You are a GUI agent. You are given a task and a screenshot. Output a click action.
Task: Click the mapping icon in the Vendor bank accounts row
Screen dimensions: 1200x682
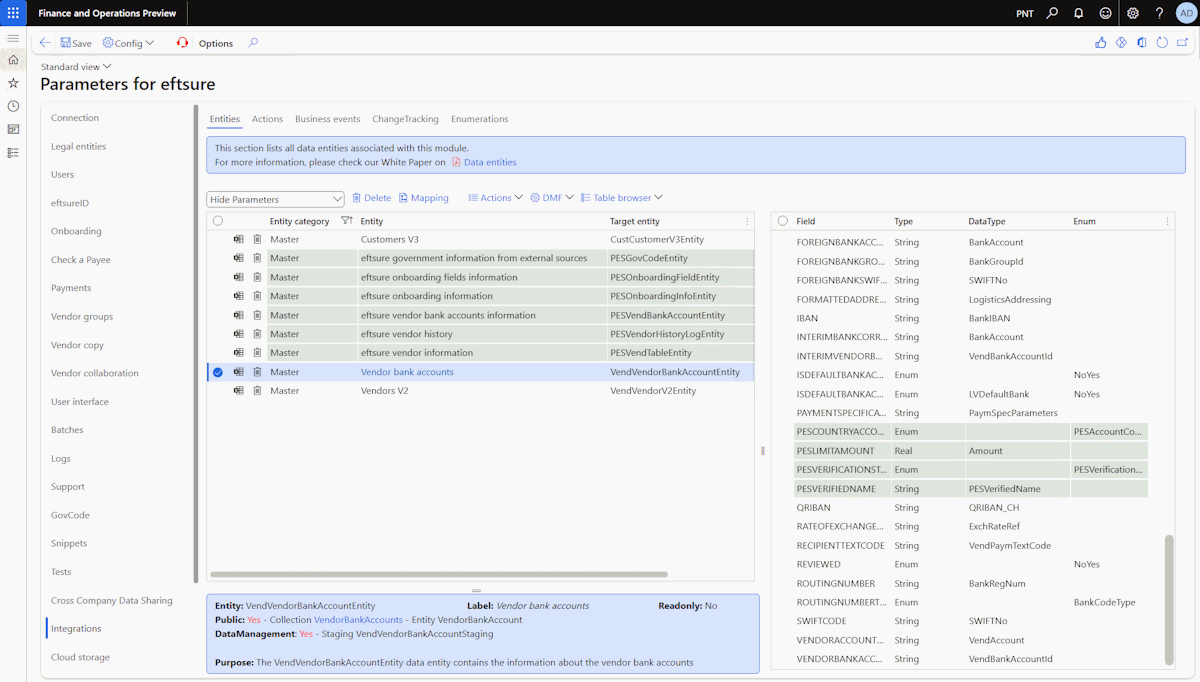(239, 372)
